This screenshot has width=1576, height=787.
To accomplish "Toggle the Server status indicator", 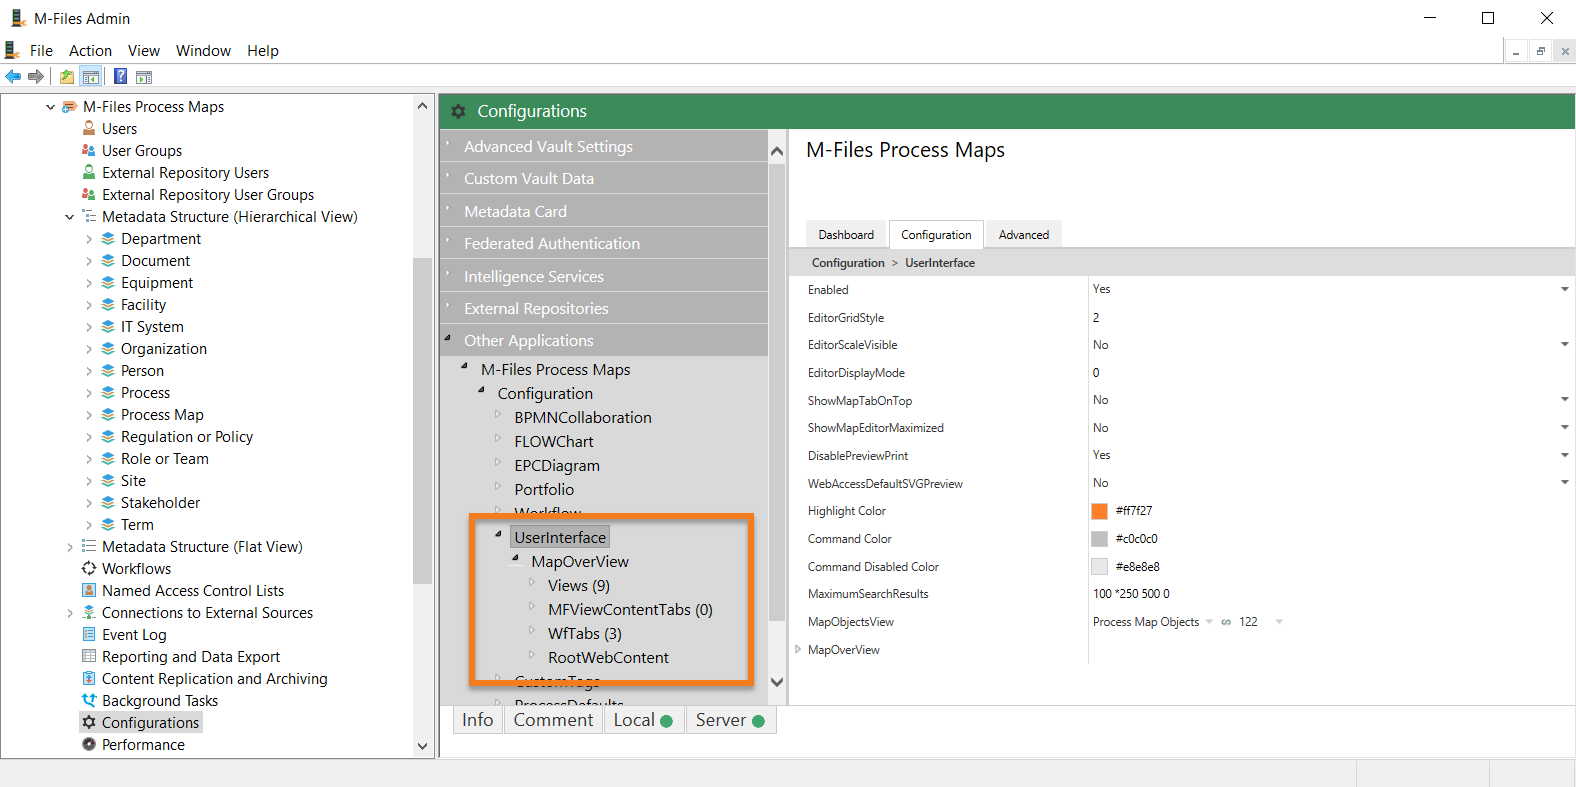I will tap(758, 721).
